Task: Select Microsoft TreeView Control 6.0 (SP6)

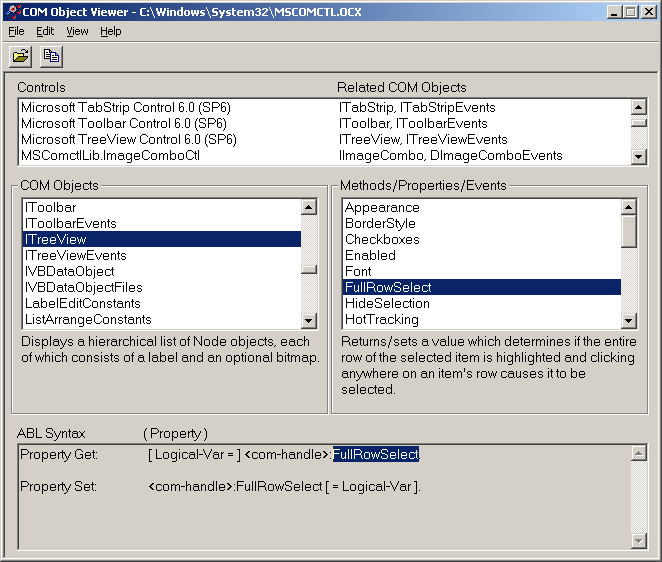Action: (x=129, y=139)
